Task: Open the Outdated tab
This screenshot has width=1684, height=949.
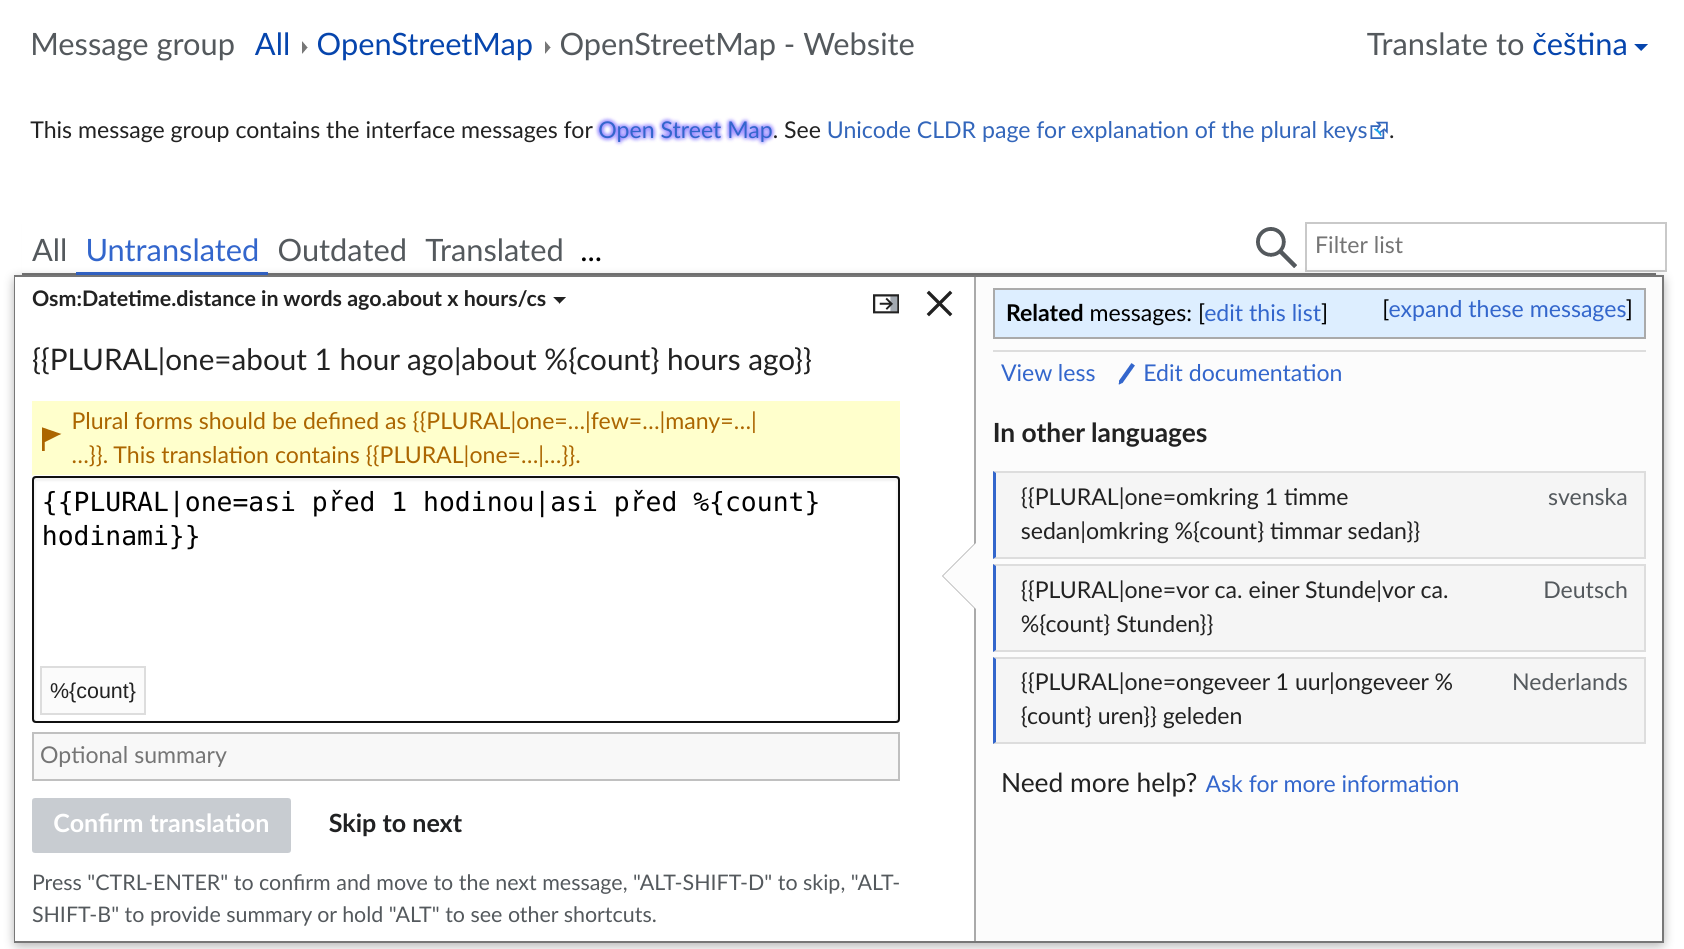Action: point(342,251)
